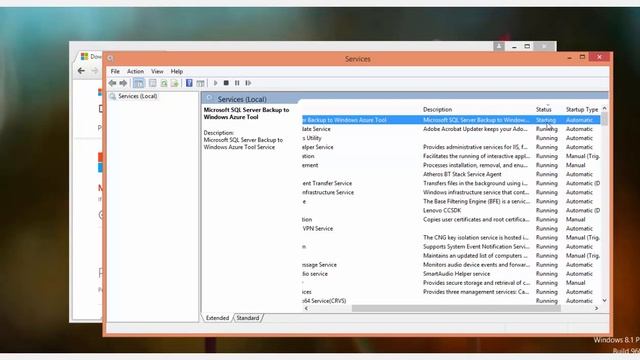Viewport: 640px width, 360px height.
Task: Select 'Provides three management services' row
Action: 451,292
